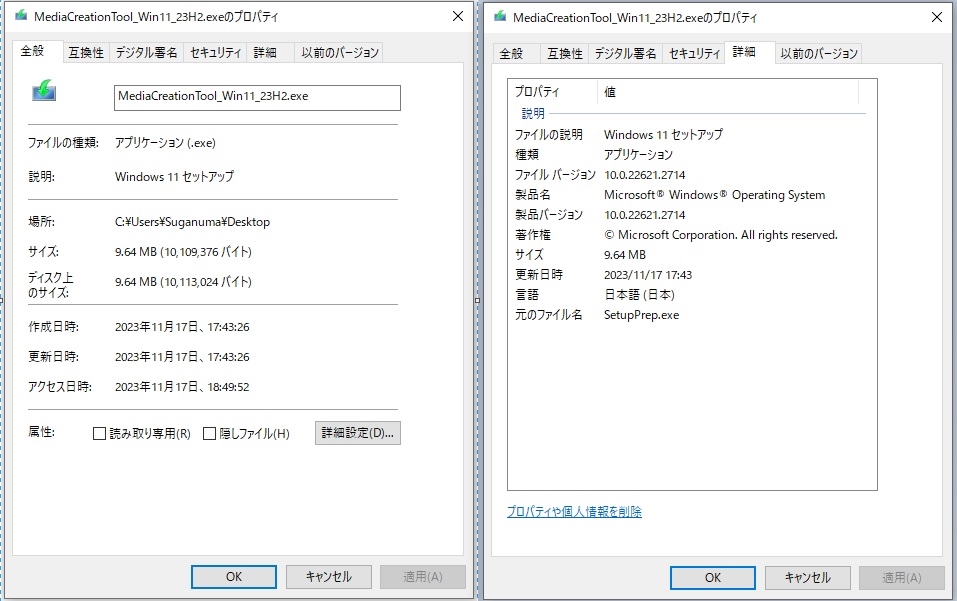Click 2023/11/17 17:43 value
957x601 pixels.
point(648,275)
